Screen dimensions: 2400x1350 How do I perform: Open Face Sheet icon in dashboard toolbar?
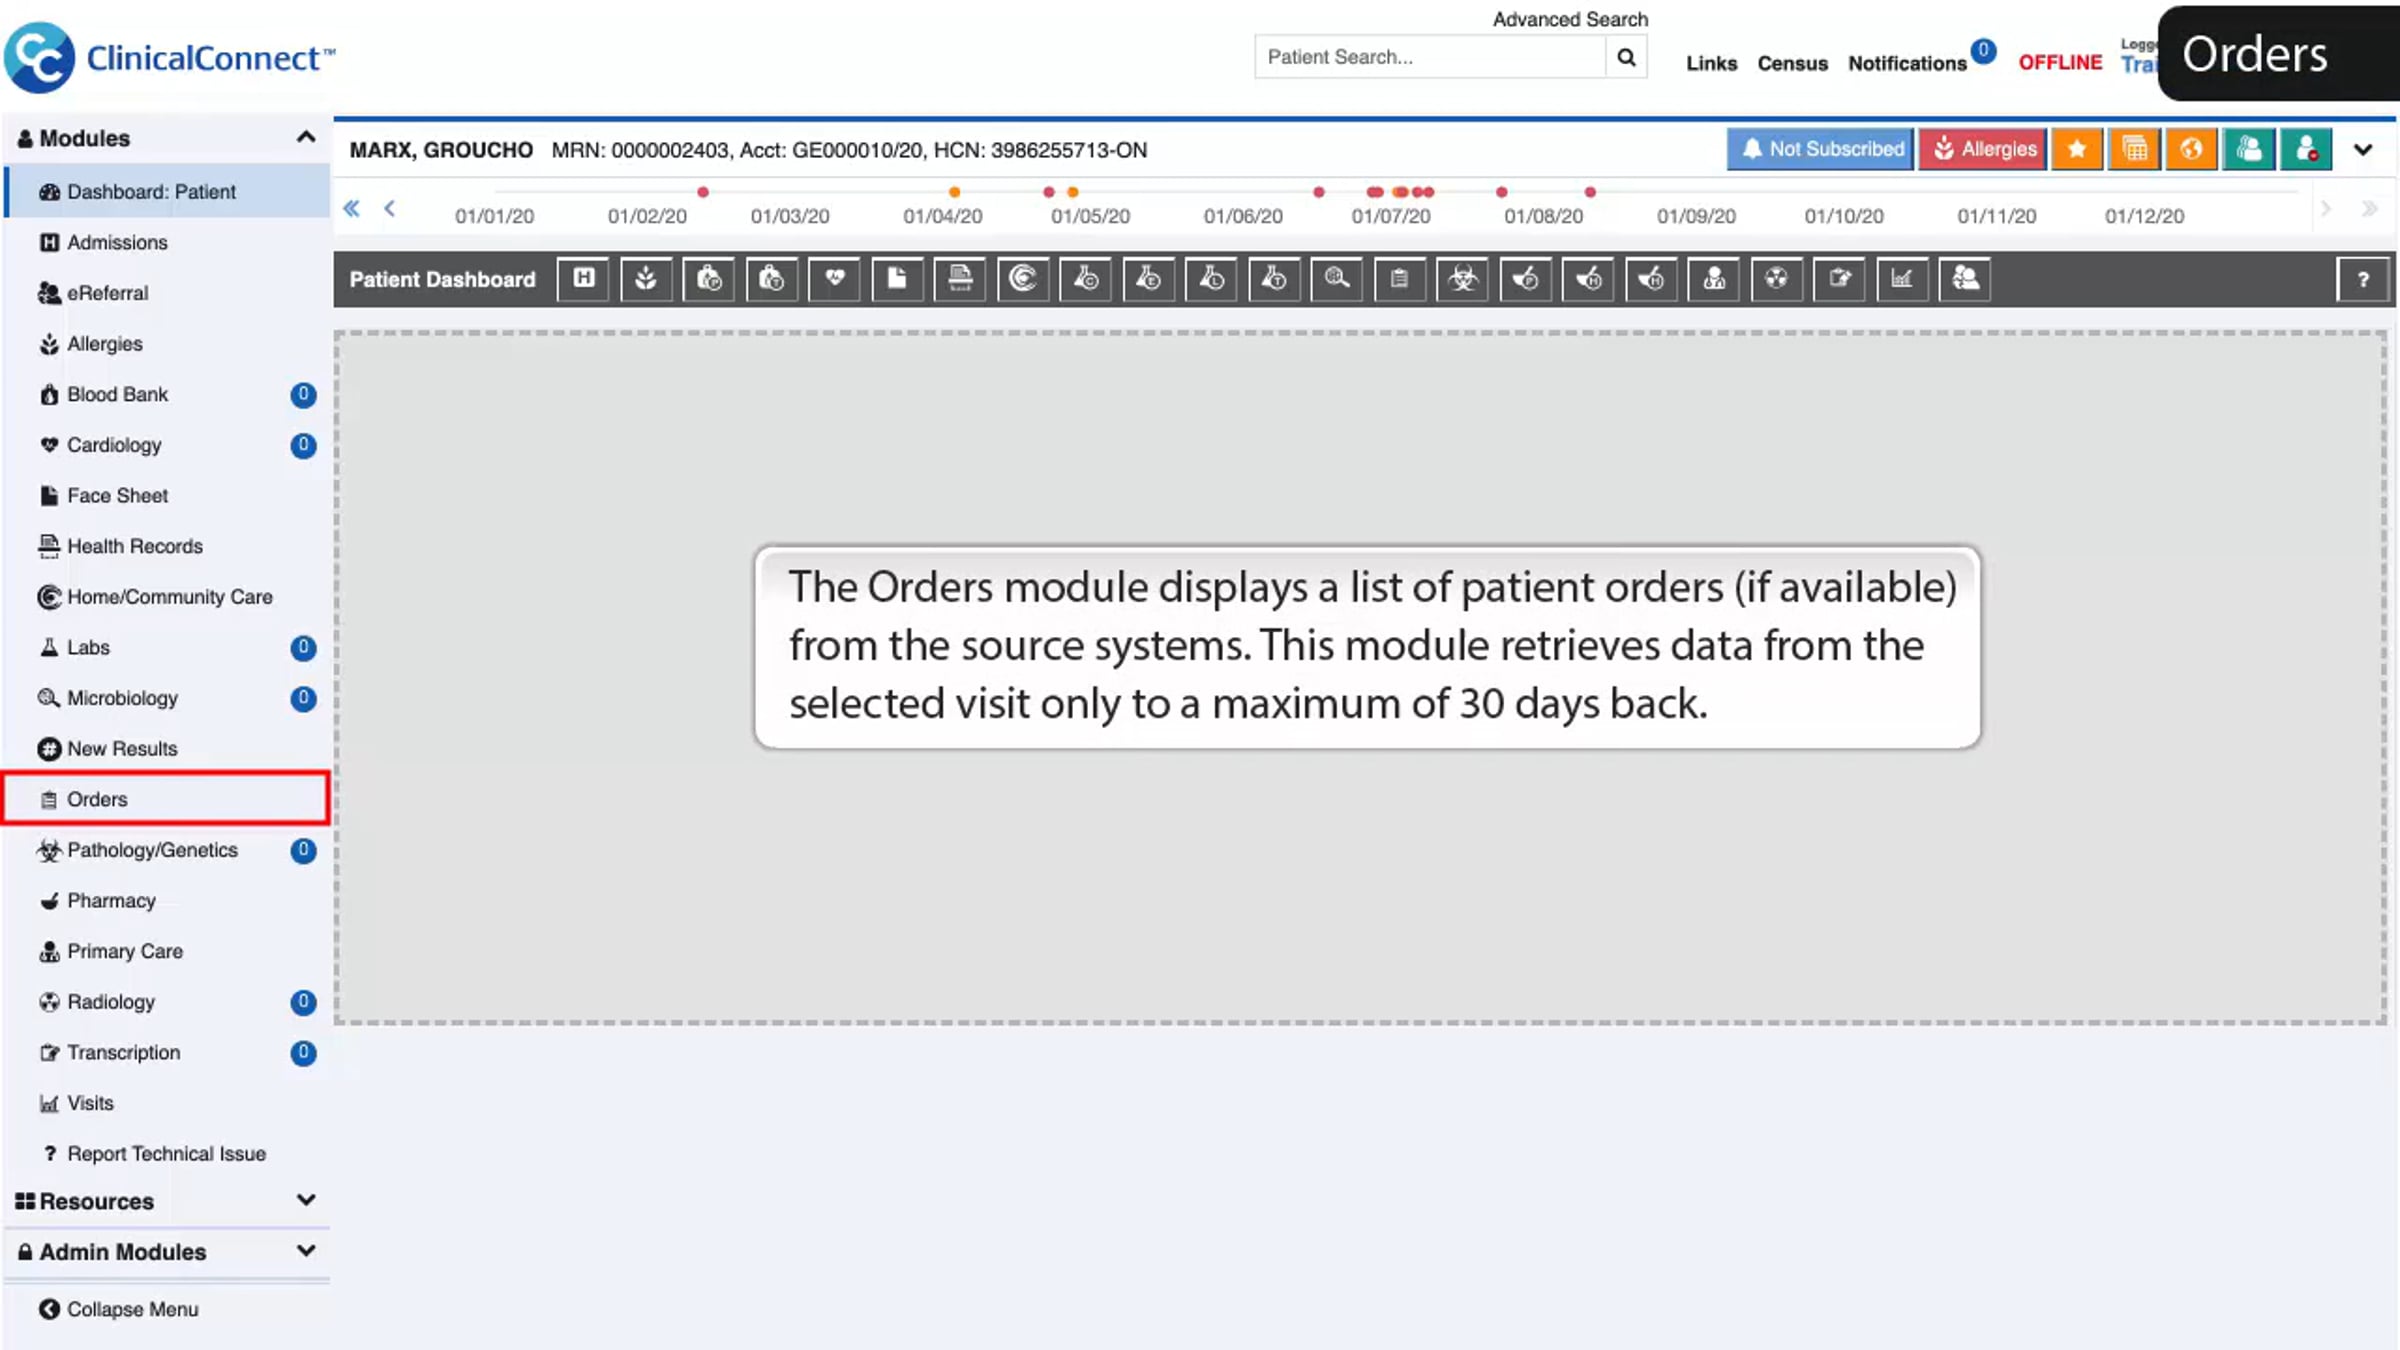click(897, 279)
